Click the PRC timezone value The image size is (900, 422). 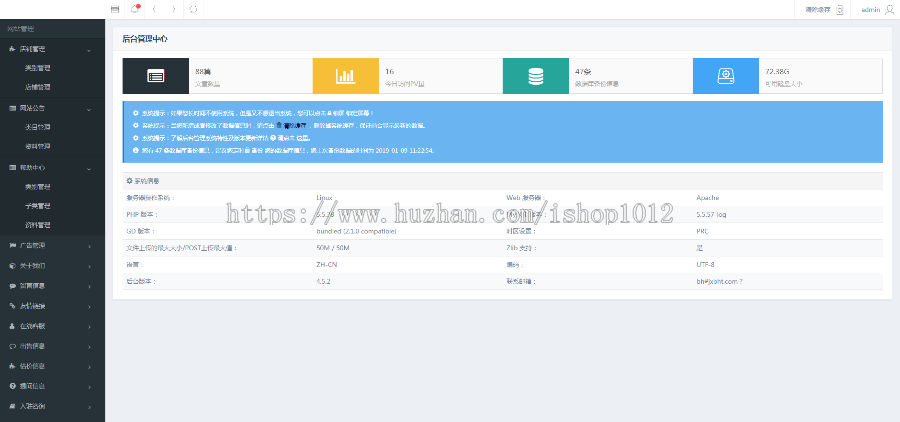[702, 231]
